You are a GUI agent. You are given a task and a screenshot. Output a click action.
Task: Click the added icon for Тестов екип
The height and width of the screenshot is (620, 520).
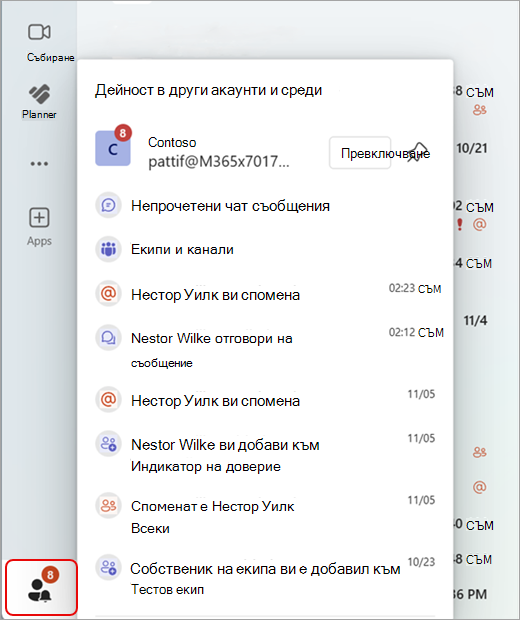(108, 567)
